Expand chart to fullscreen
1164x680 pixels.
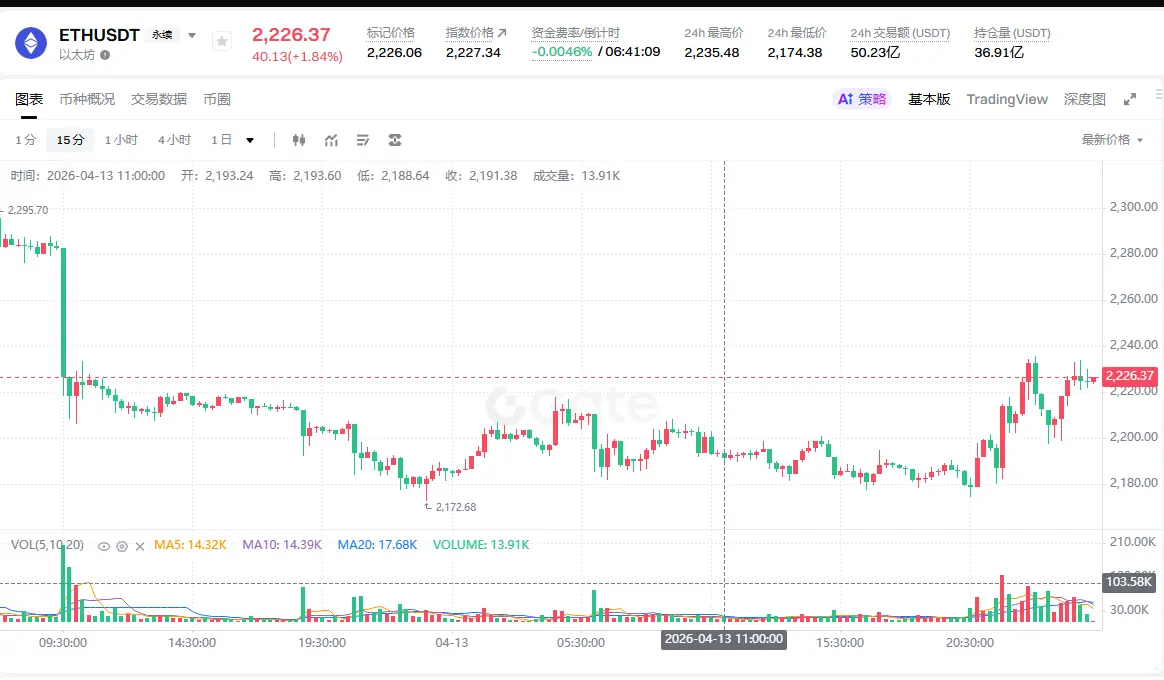point(1130,99)
